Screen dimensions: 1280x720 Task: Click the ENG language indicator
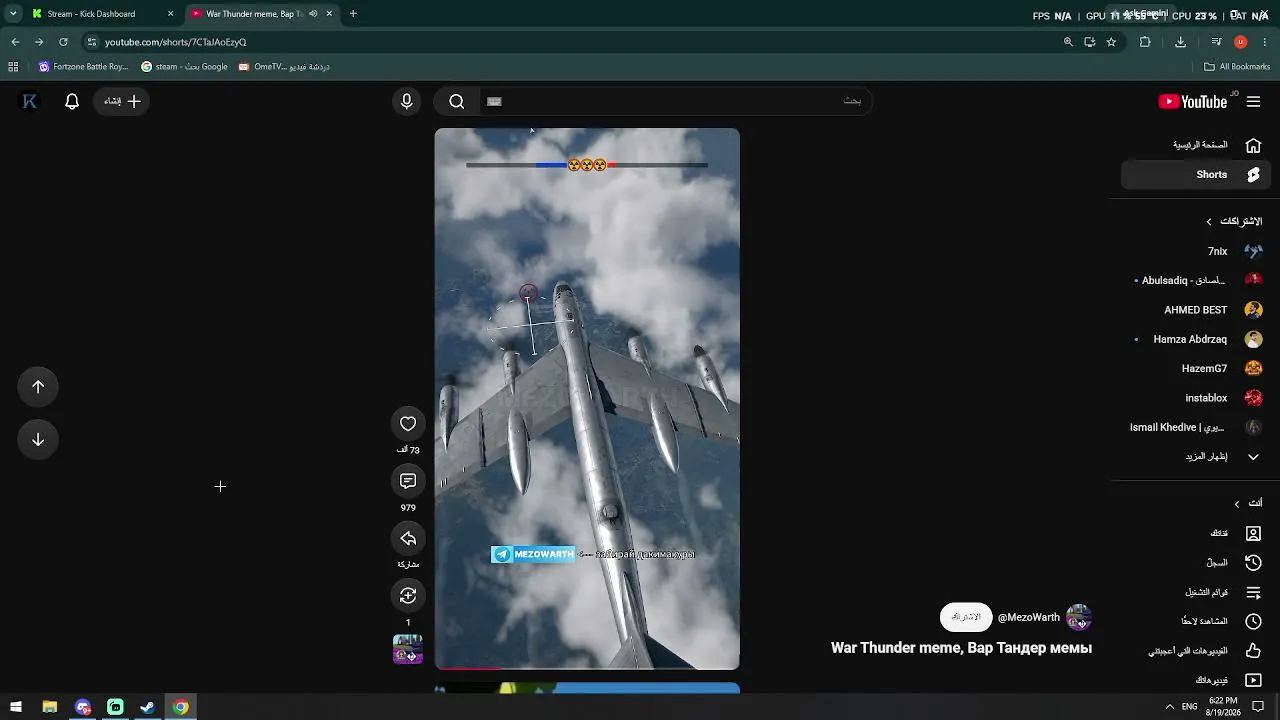pos(1190,707)
